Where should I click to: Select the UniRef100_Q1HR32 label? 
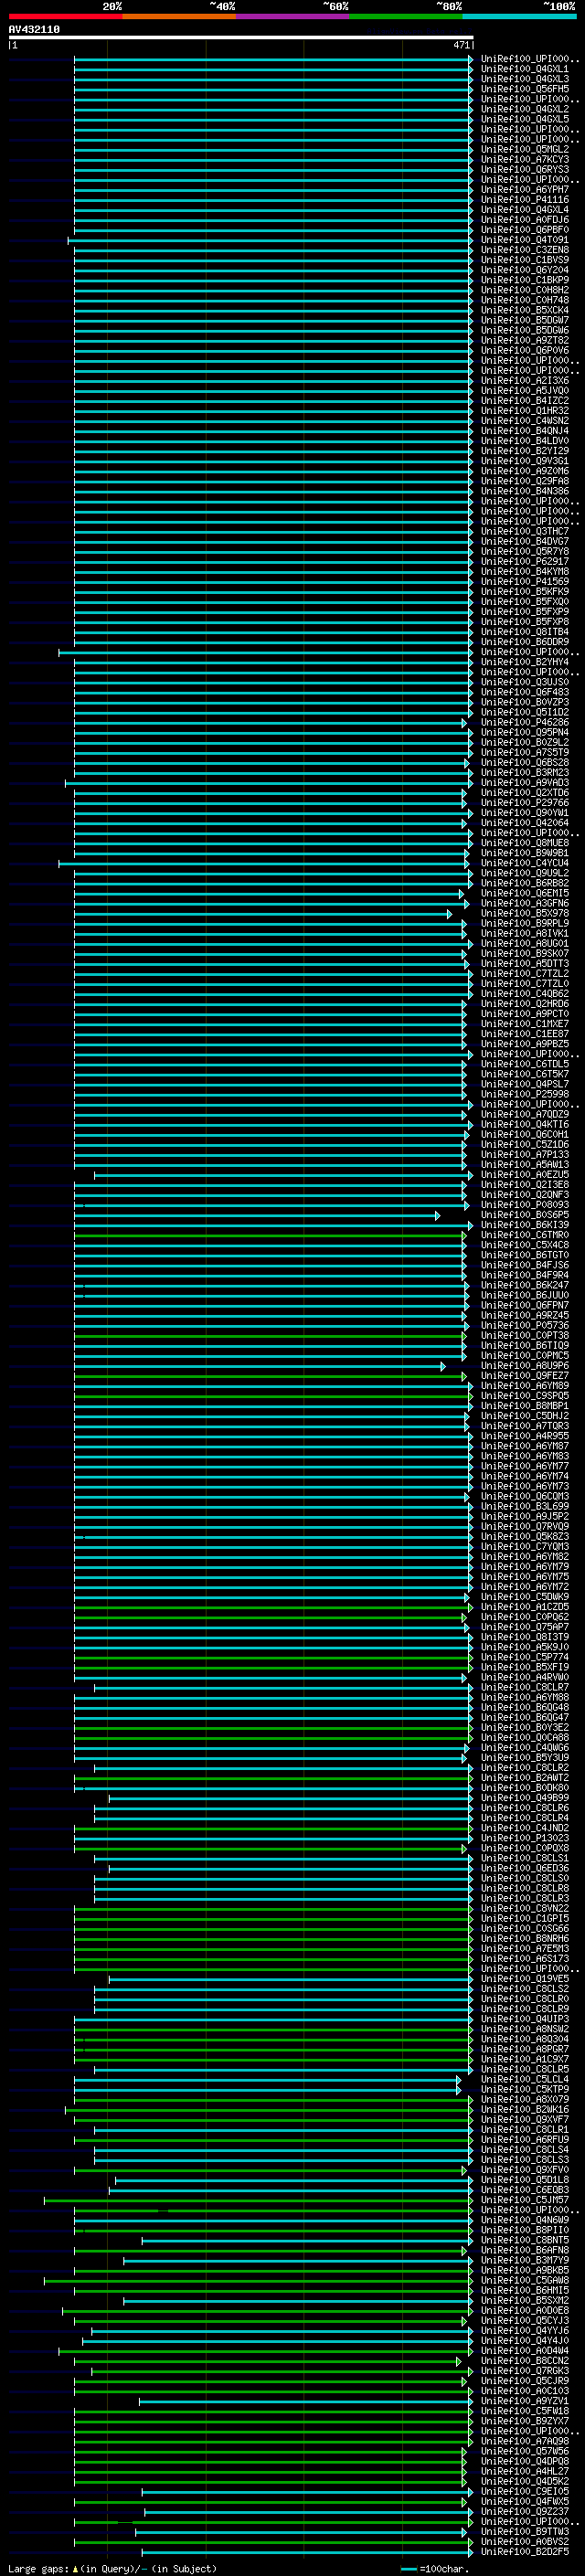click(525, 410)
